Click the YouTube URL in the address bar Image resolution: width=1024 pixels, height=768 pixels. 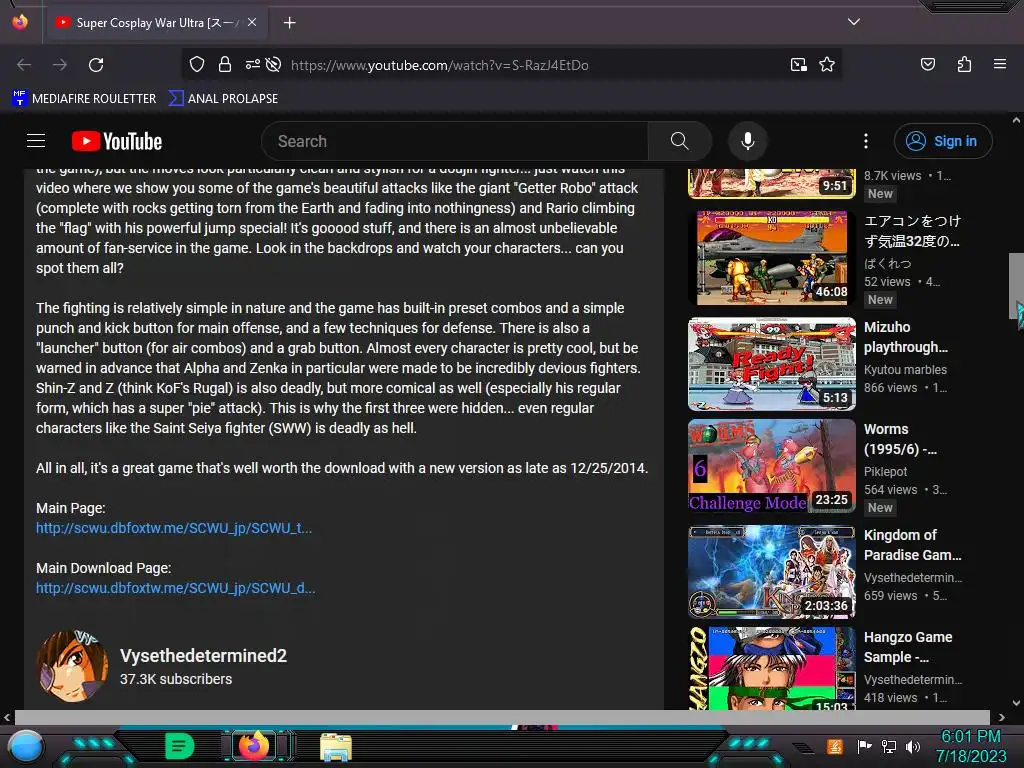point(440,65)
